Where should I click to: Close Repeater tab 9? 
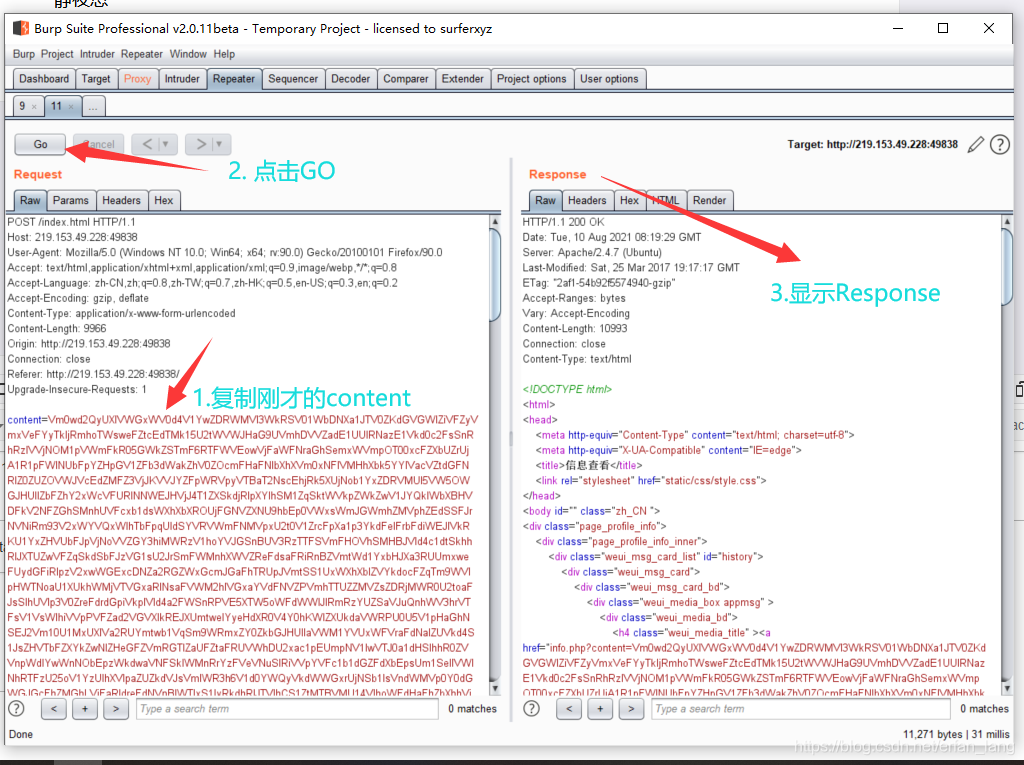(34, 106)
